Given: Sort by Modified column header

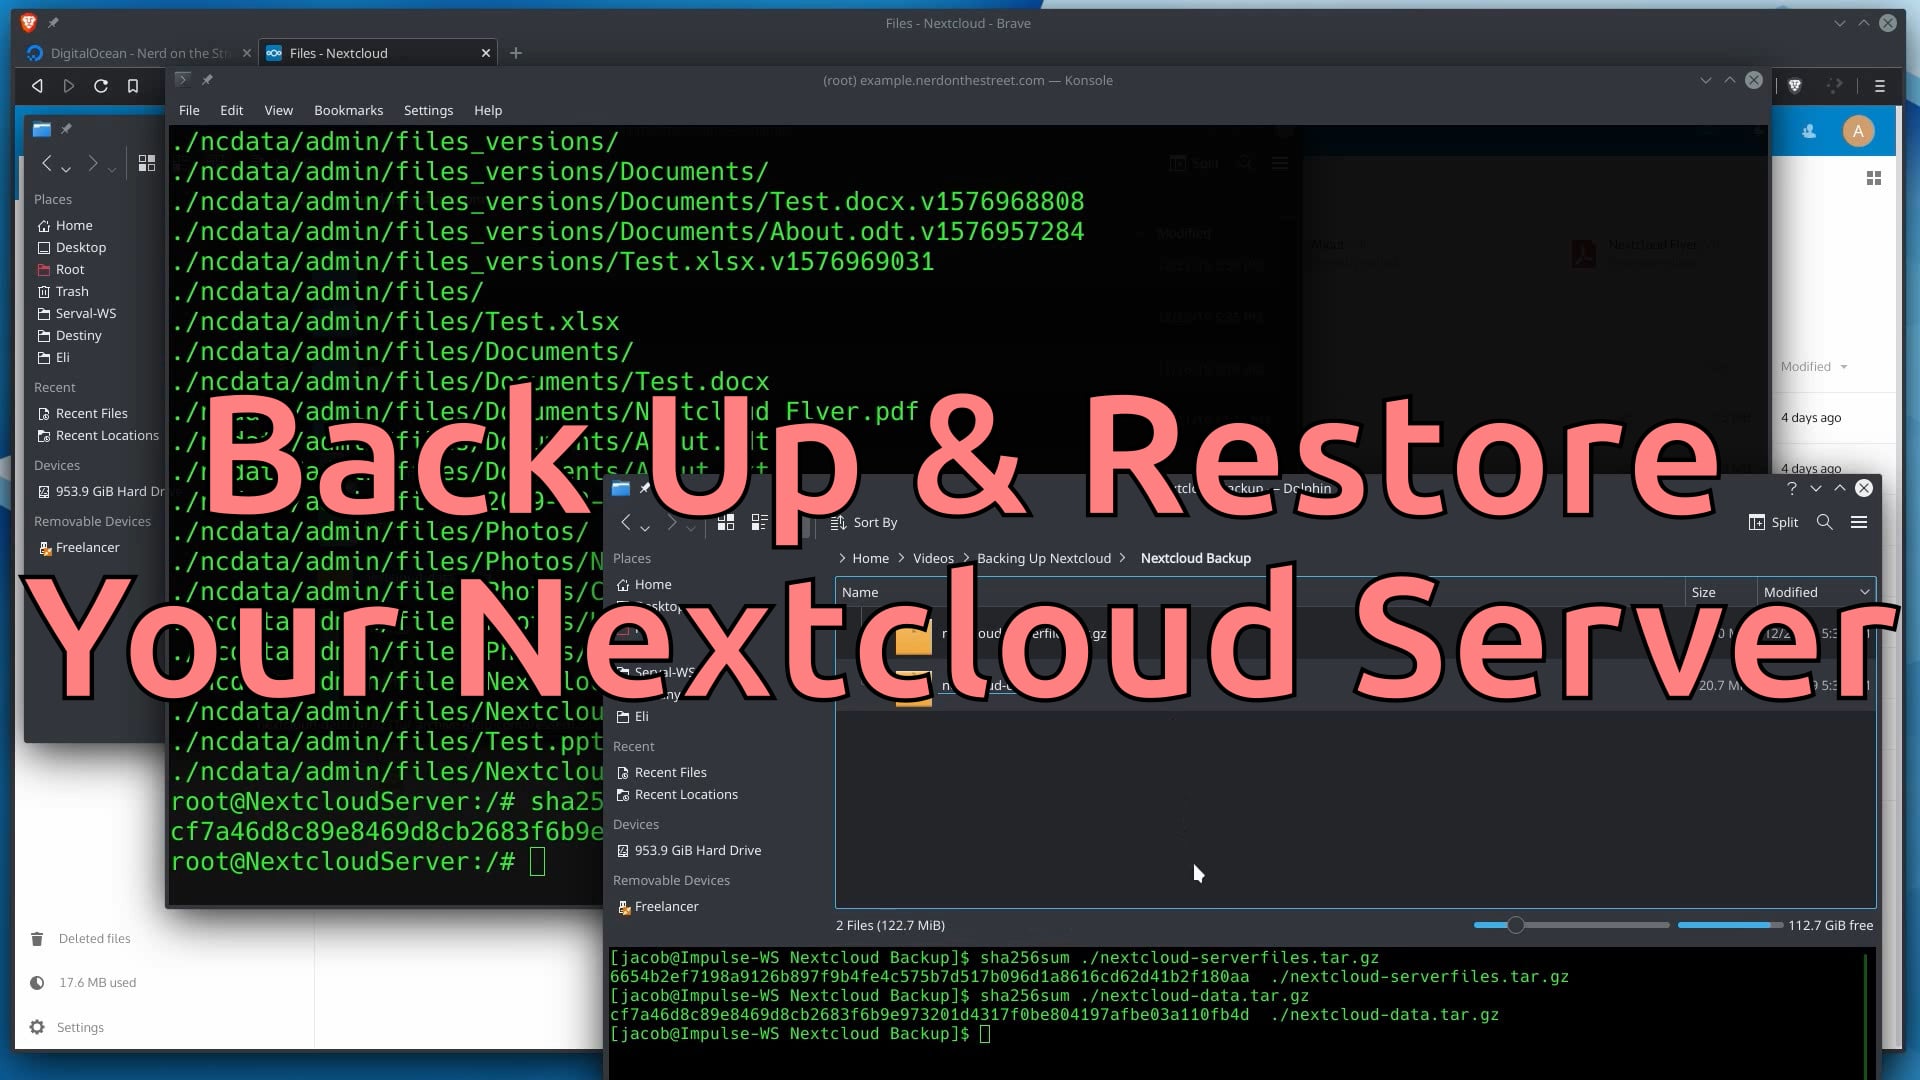Looking at the screenshot, I should click(1815, 592).
